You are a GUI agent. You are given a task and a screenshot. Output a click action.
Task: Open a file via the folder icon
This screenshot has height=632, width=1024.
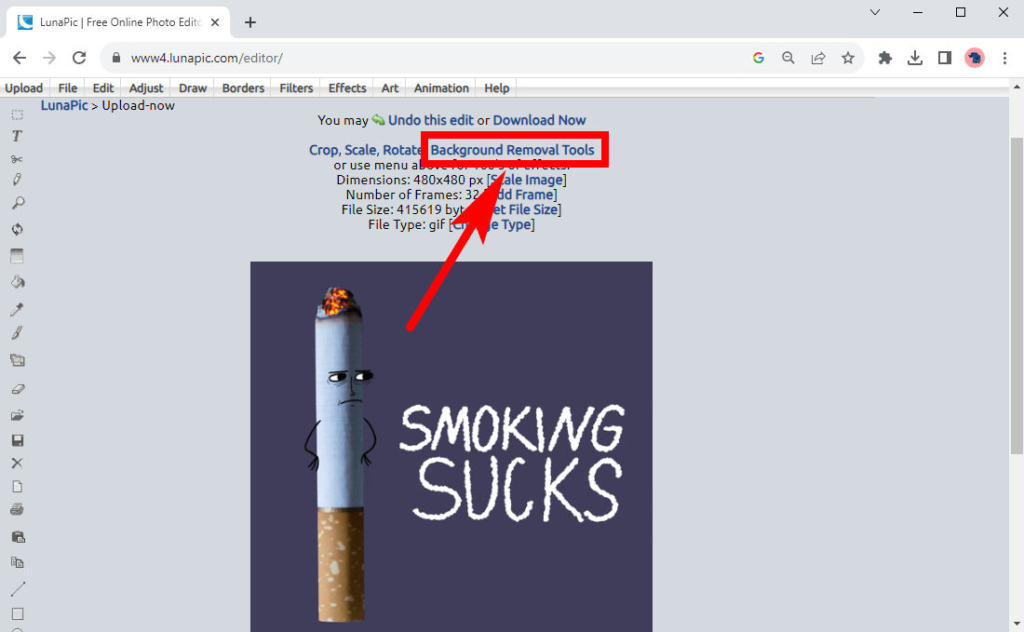pyautogui.click(x=16, y=414)
